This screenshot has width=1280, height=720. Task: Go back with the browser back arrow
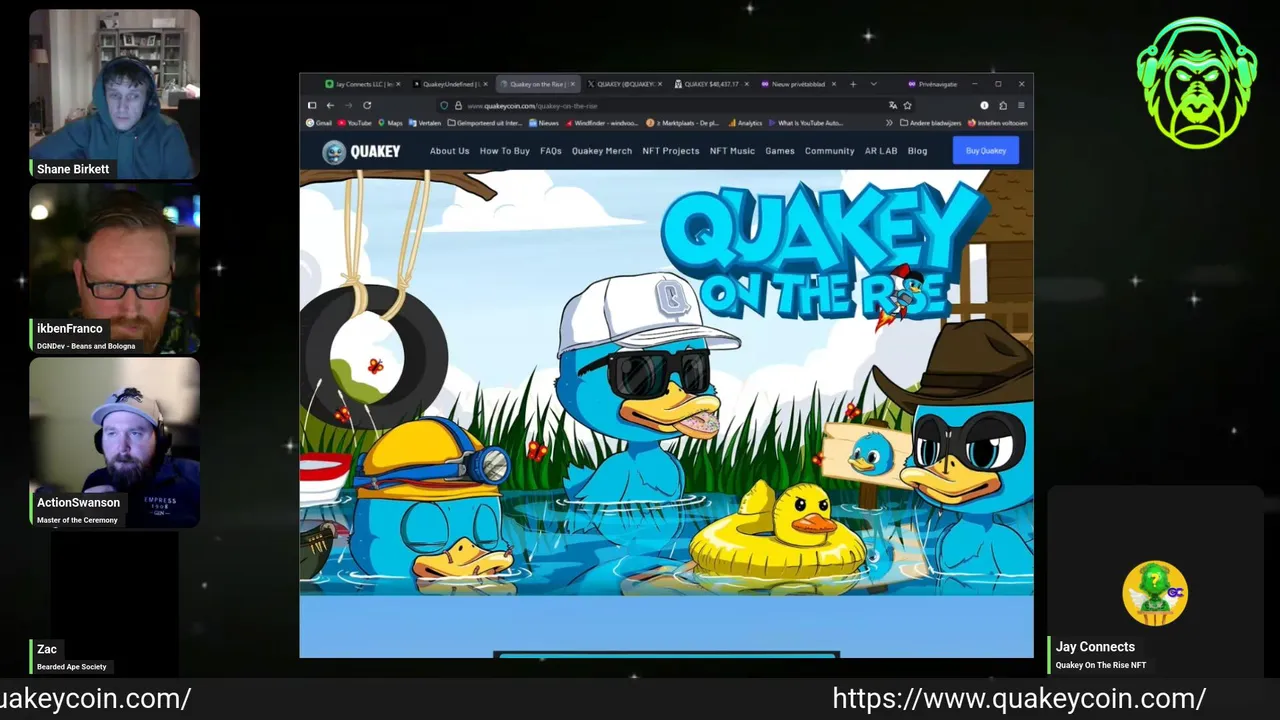pyautogui.click(x=330, y=105)
